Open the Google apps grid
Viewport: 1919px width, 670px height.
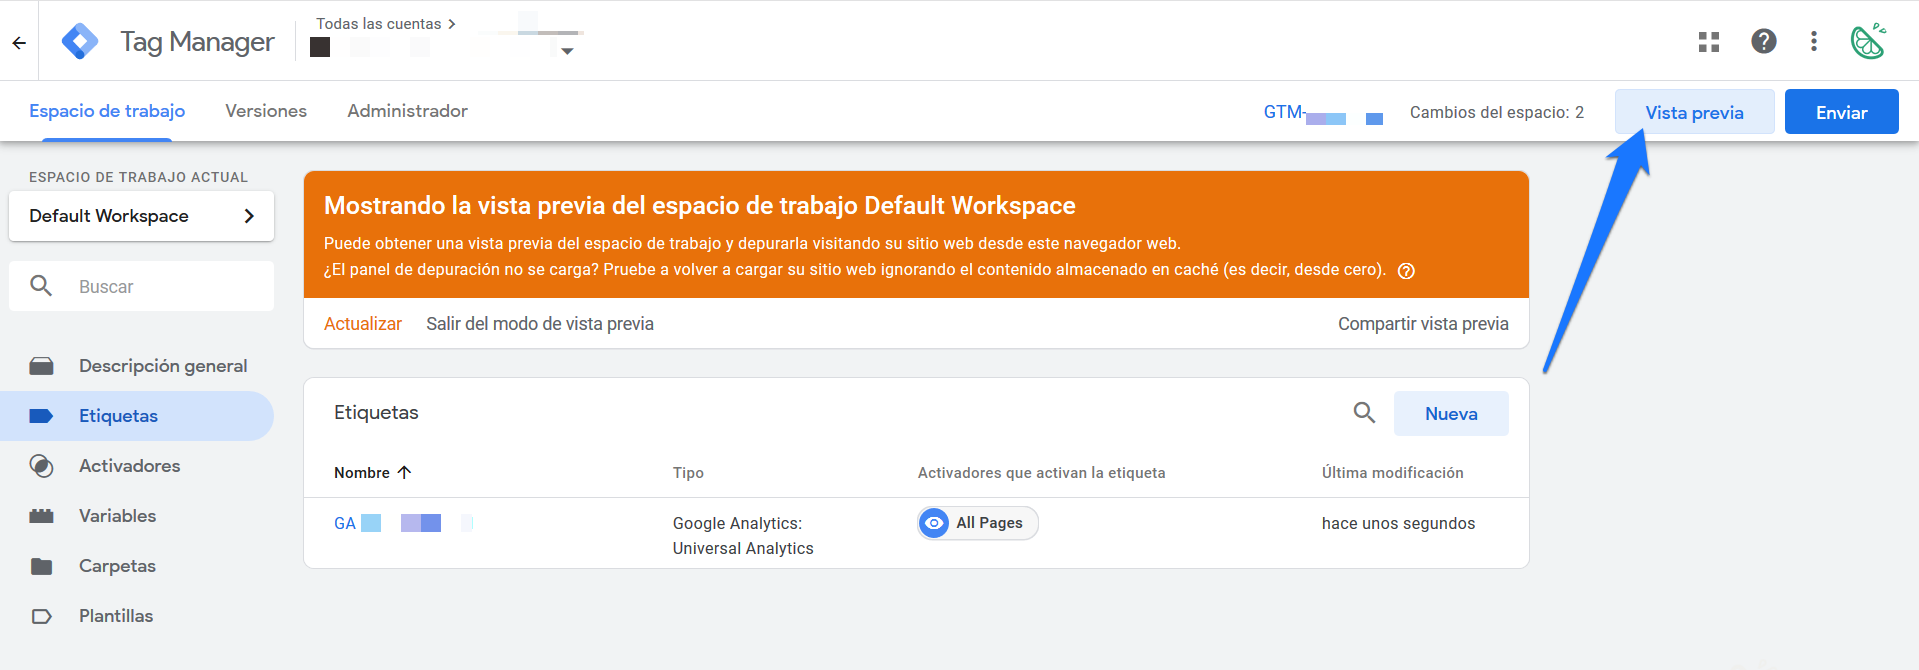click(1708, 42)
